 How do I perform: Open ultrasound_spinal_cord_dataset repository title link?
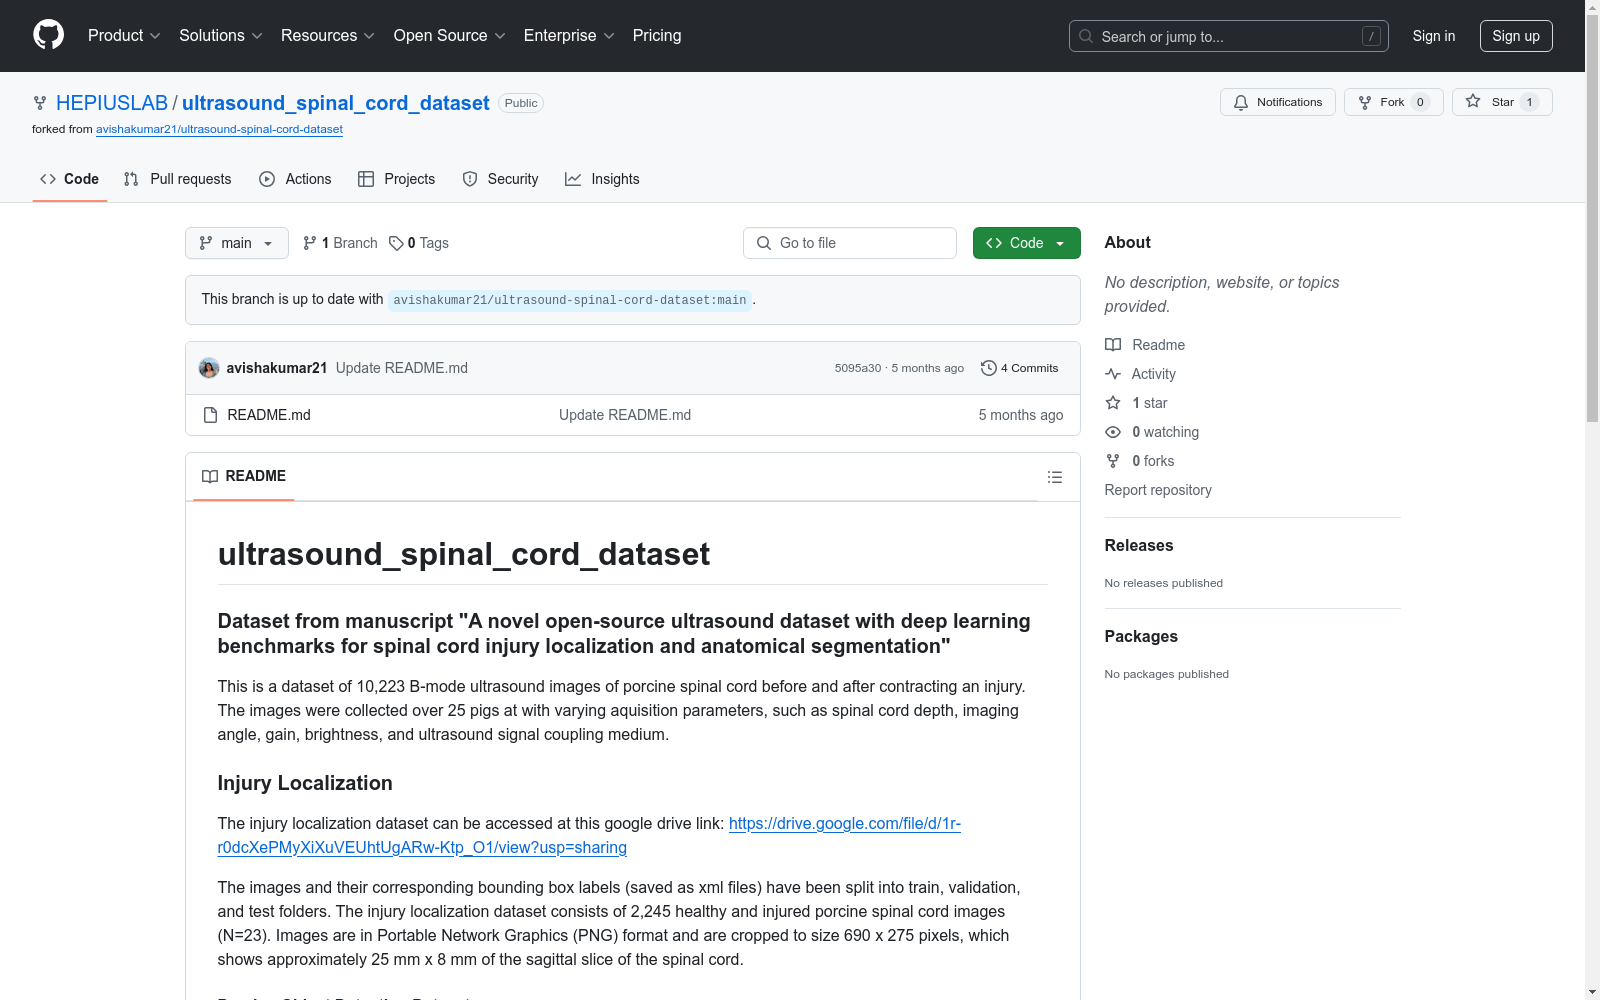336,103
